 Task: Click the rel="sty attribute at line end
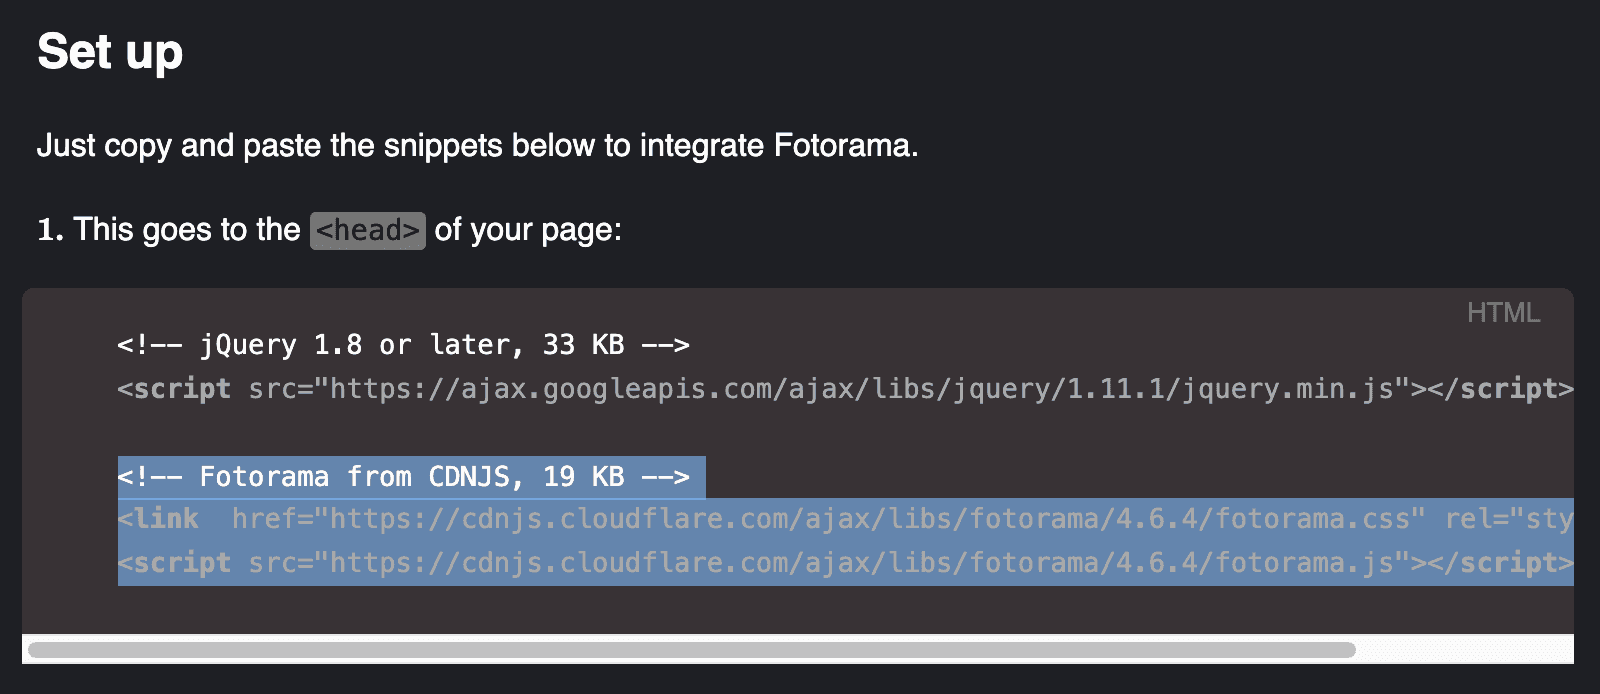coord(1509,519)
